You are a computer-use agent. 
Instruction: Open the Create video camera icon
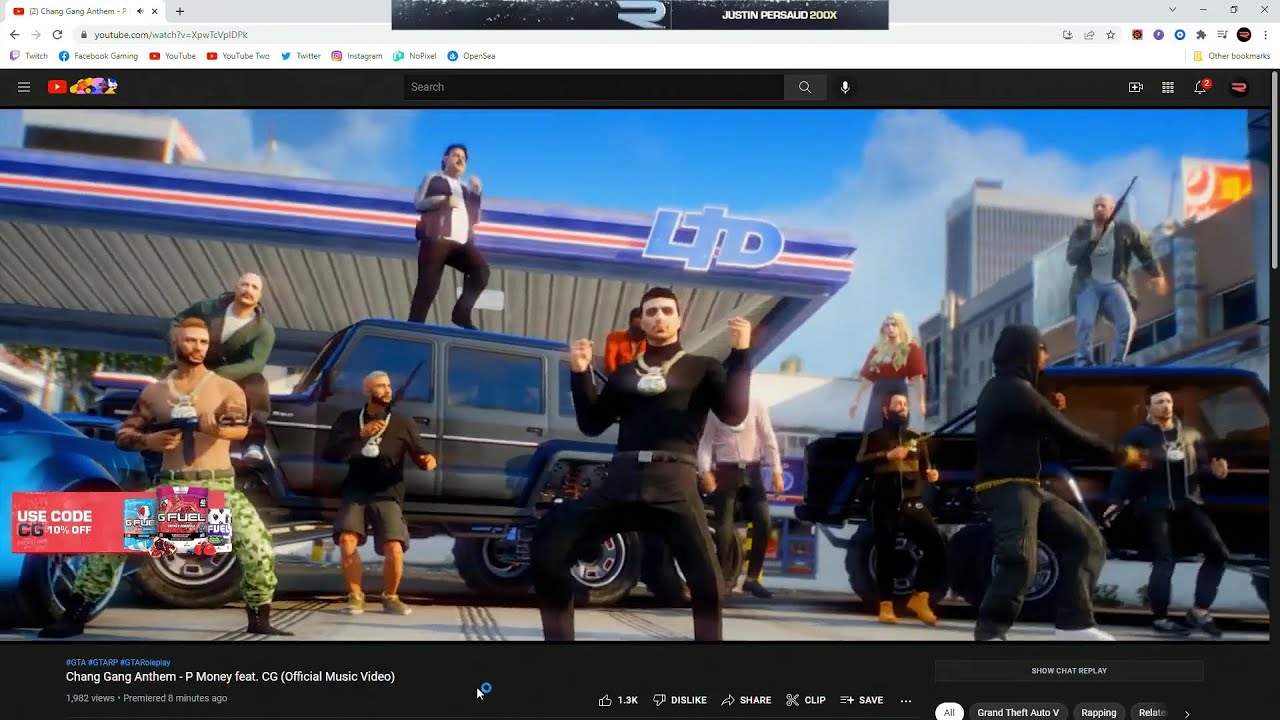[1136, 87]
